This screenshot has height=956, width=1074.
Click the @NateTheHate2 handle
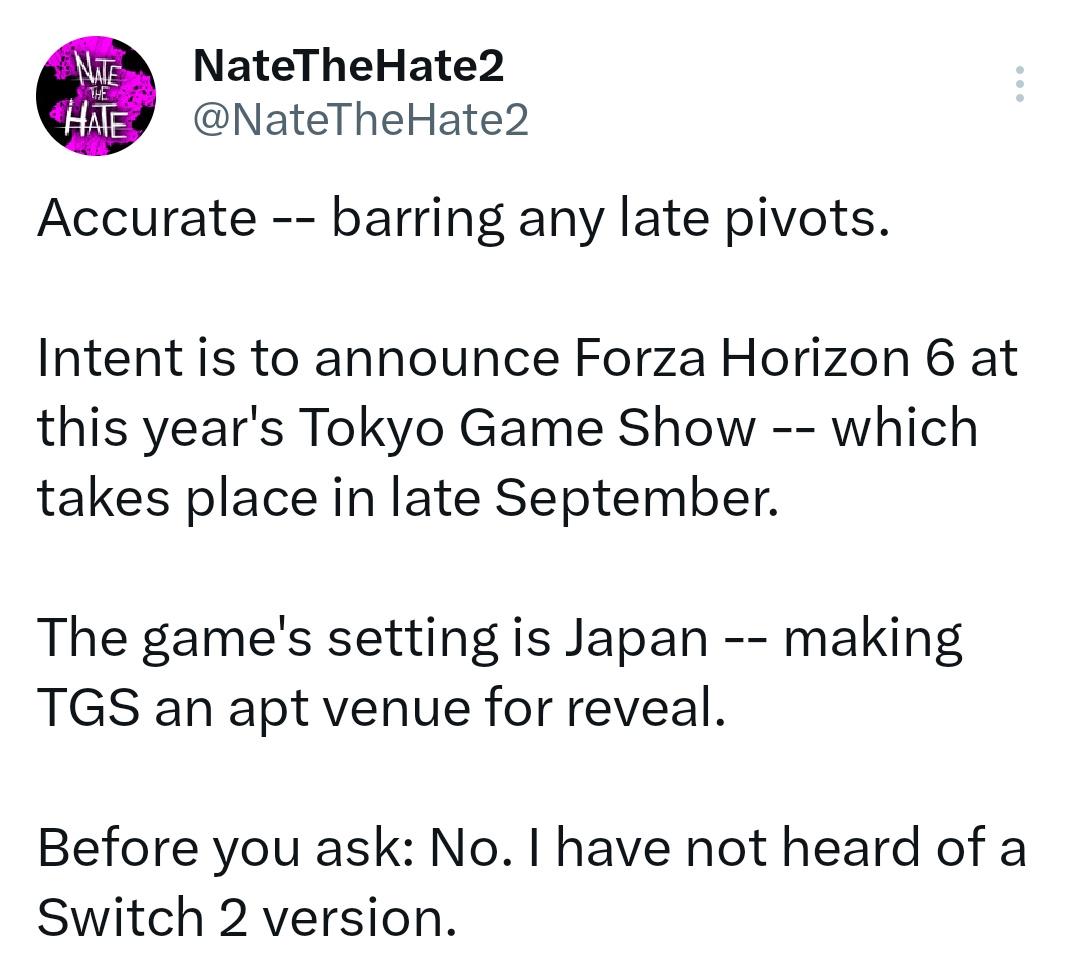click(x=361, y=120)
